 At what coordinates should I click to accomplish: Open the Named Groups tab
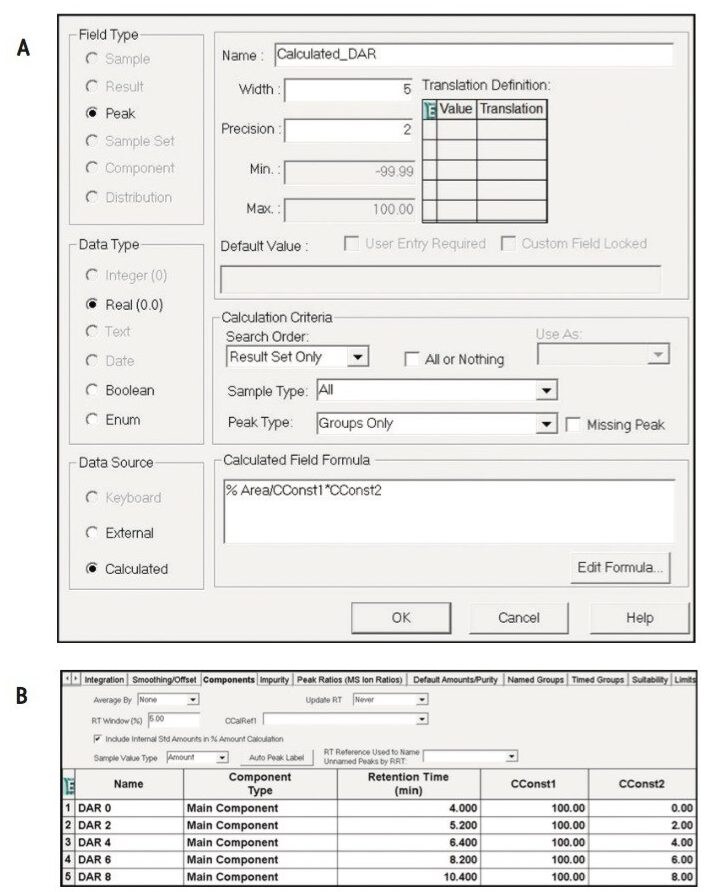point(535,680)
